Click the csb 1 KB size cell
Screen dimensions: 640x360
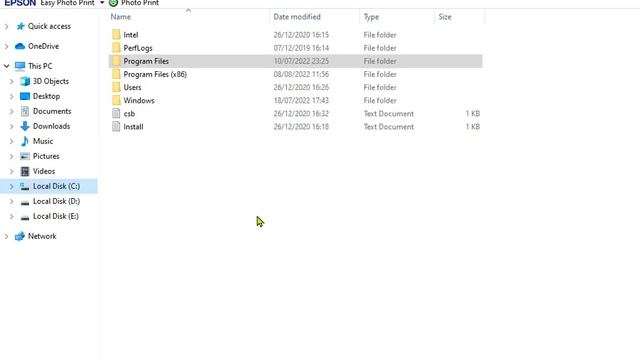(473, 113)
